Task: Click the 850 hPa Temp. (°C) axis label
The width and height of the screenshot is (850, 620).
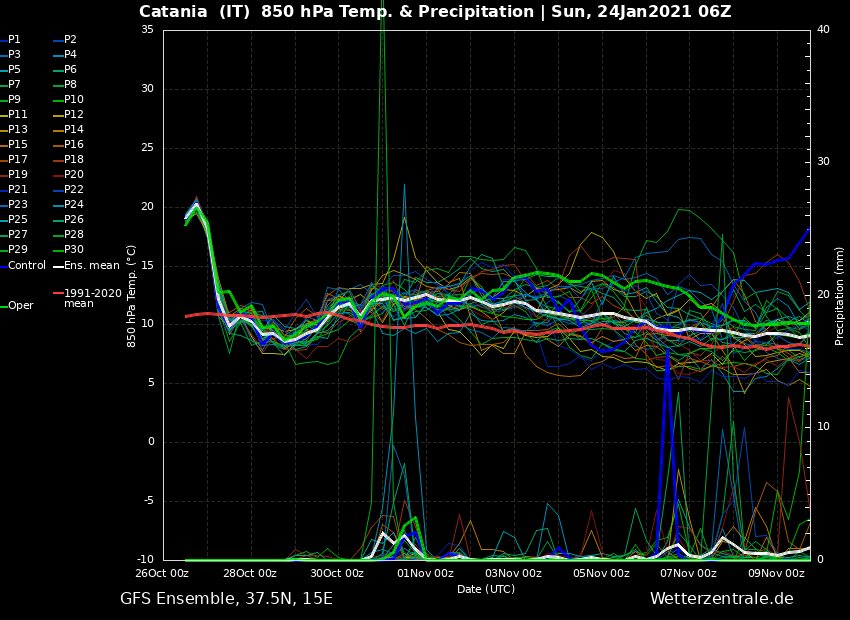Action: (132, 296)
